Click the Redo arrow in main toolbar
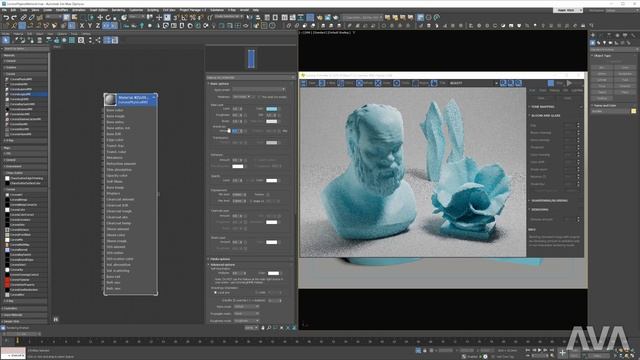The image size is (640, 360). point(14,18)
